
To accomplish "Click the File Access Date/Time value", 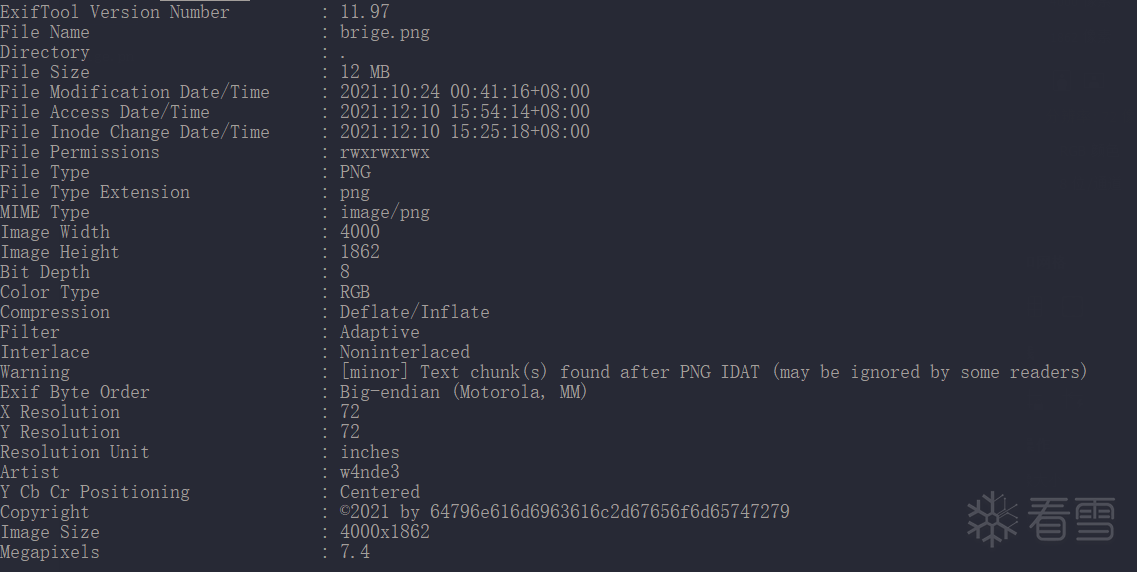I will point(465,112).
